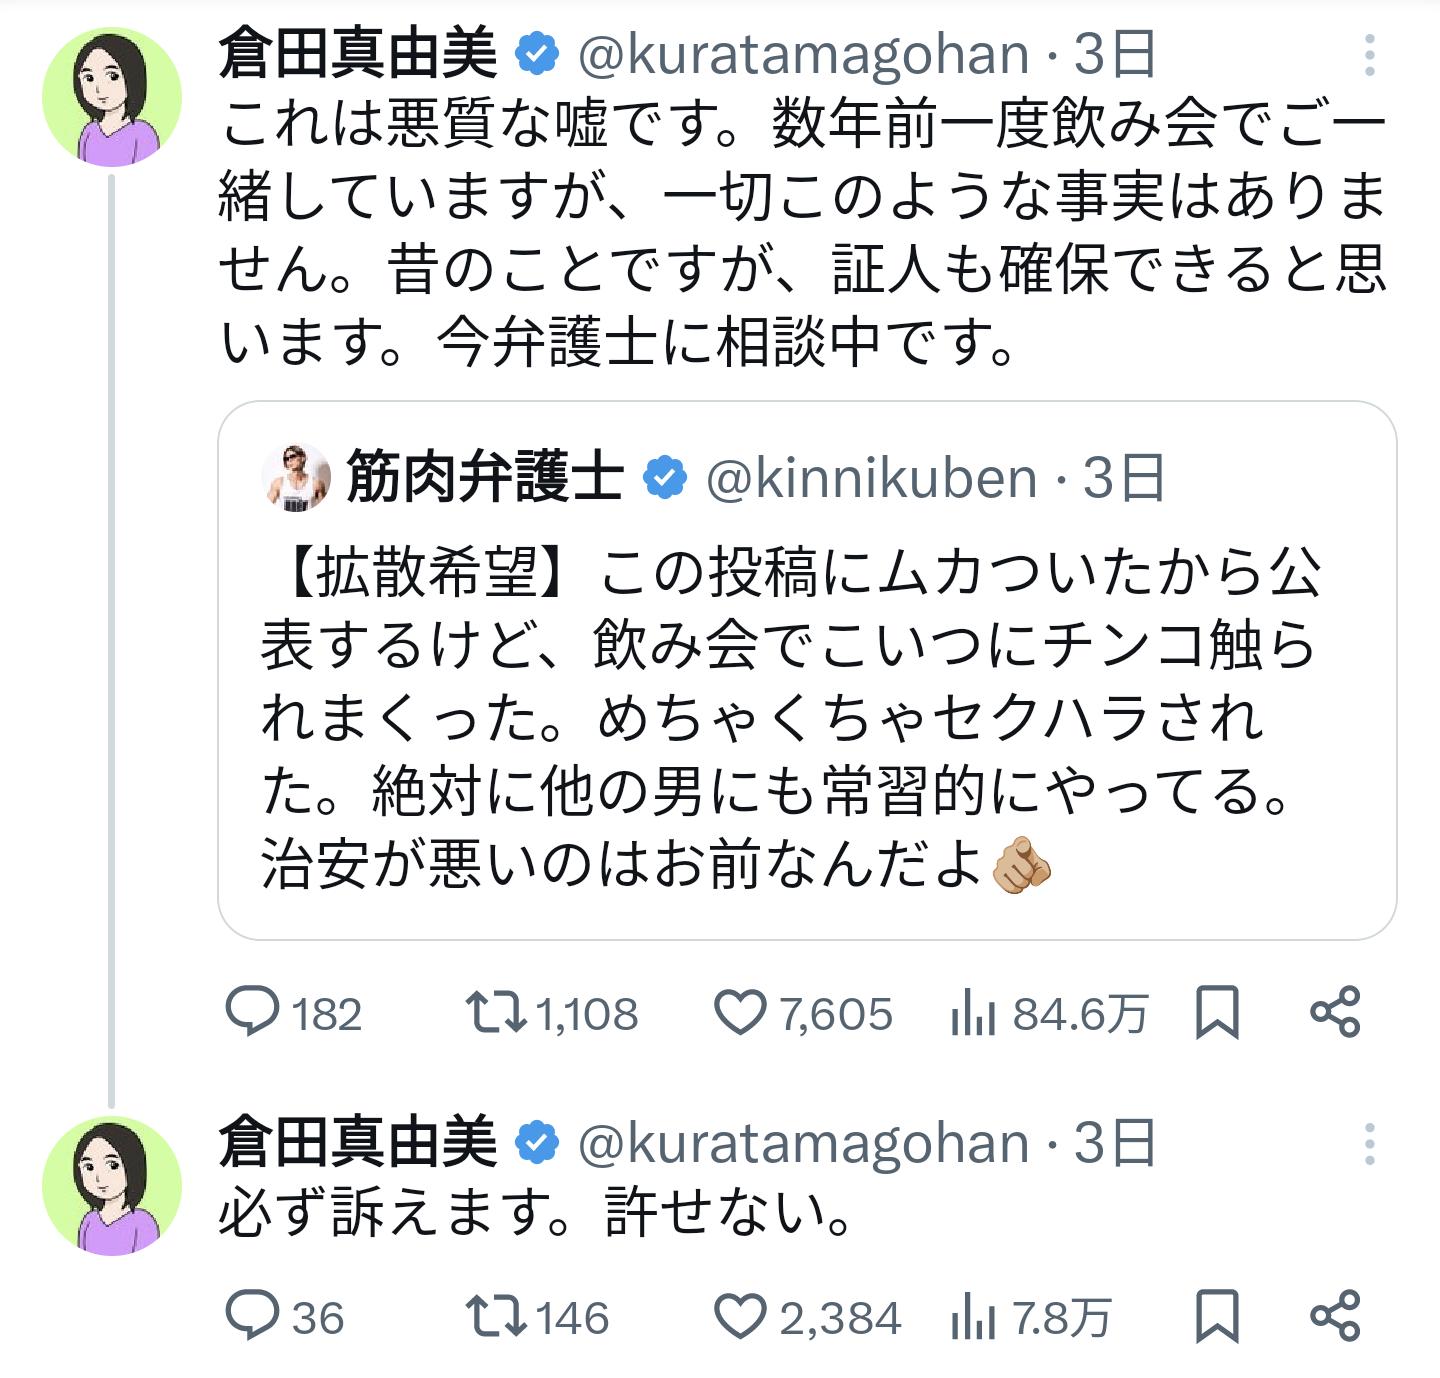View analytics showing 84.6万 impressions
Image resolution: width=1440 pixels, height=1378 pixels.
(x=972, y=1014)
